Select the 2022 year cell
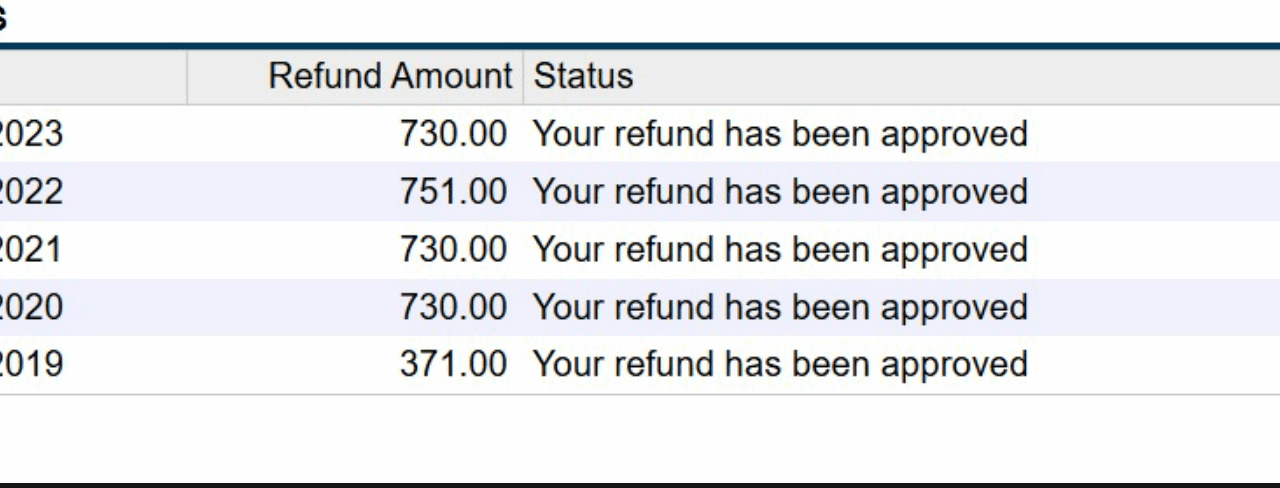 pyautogui.click(x=31, y=192)
